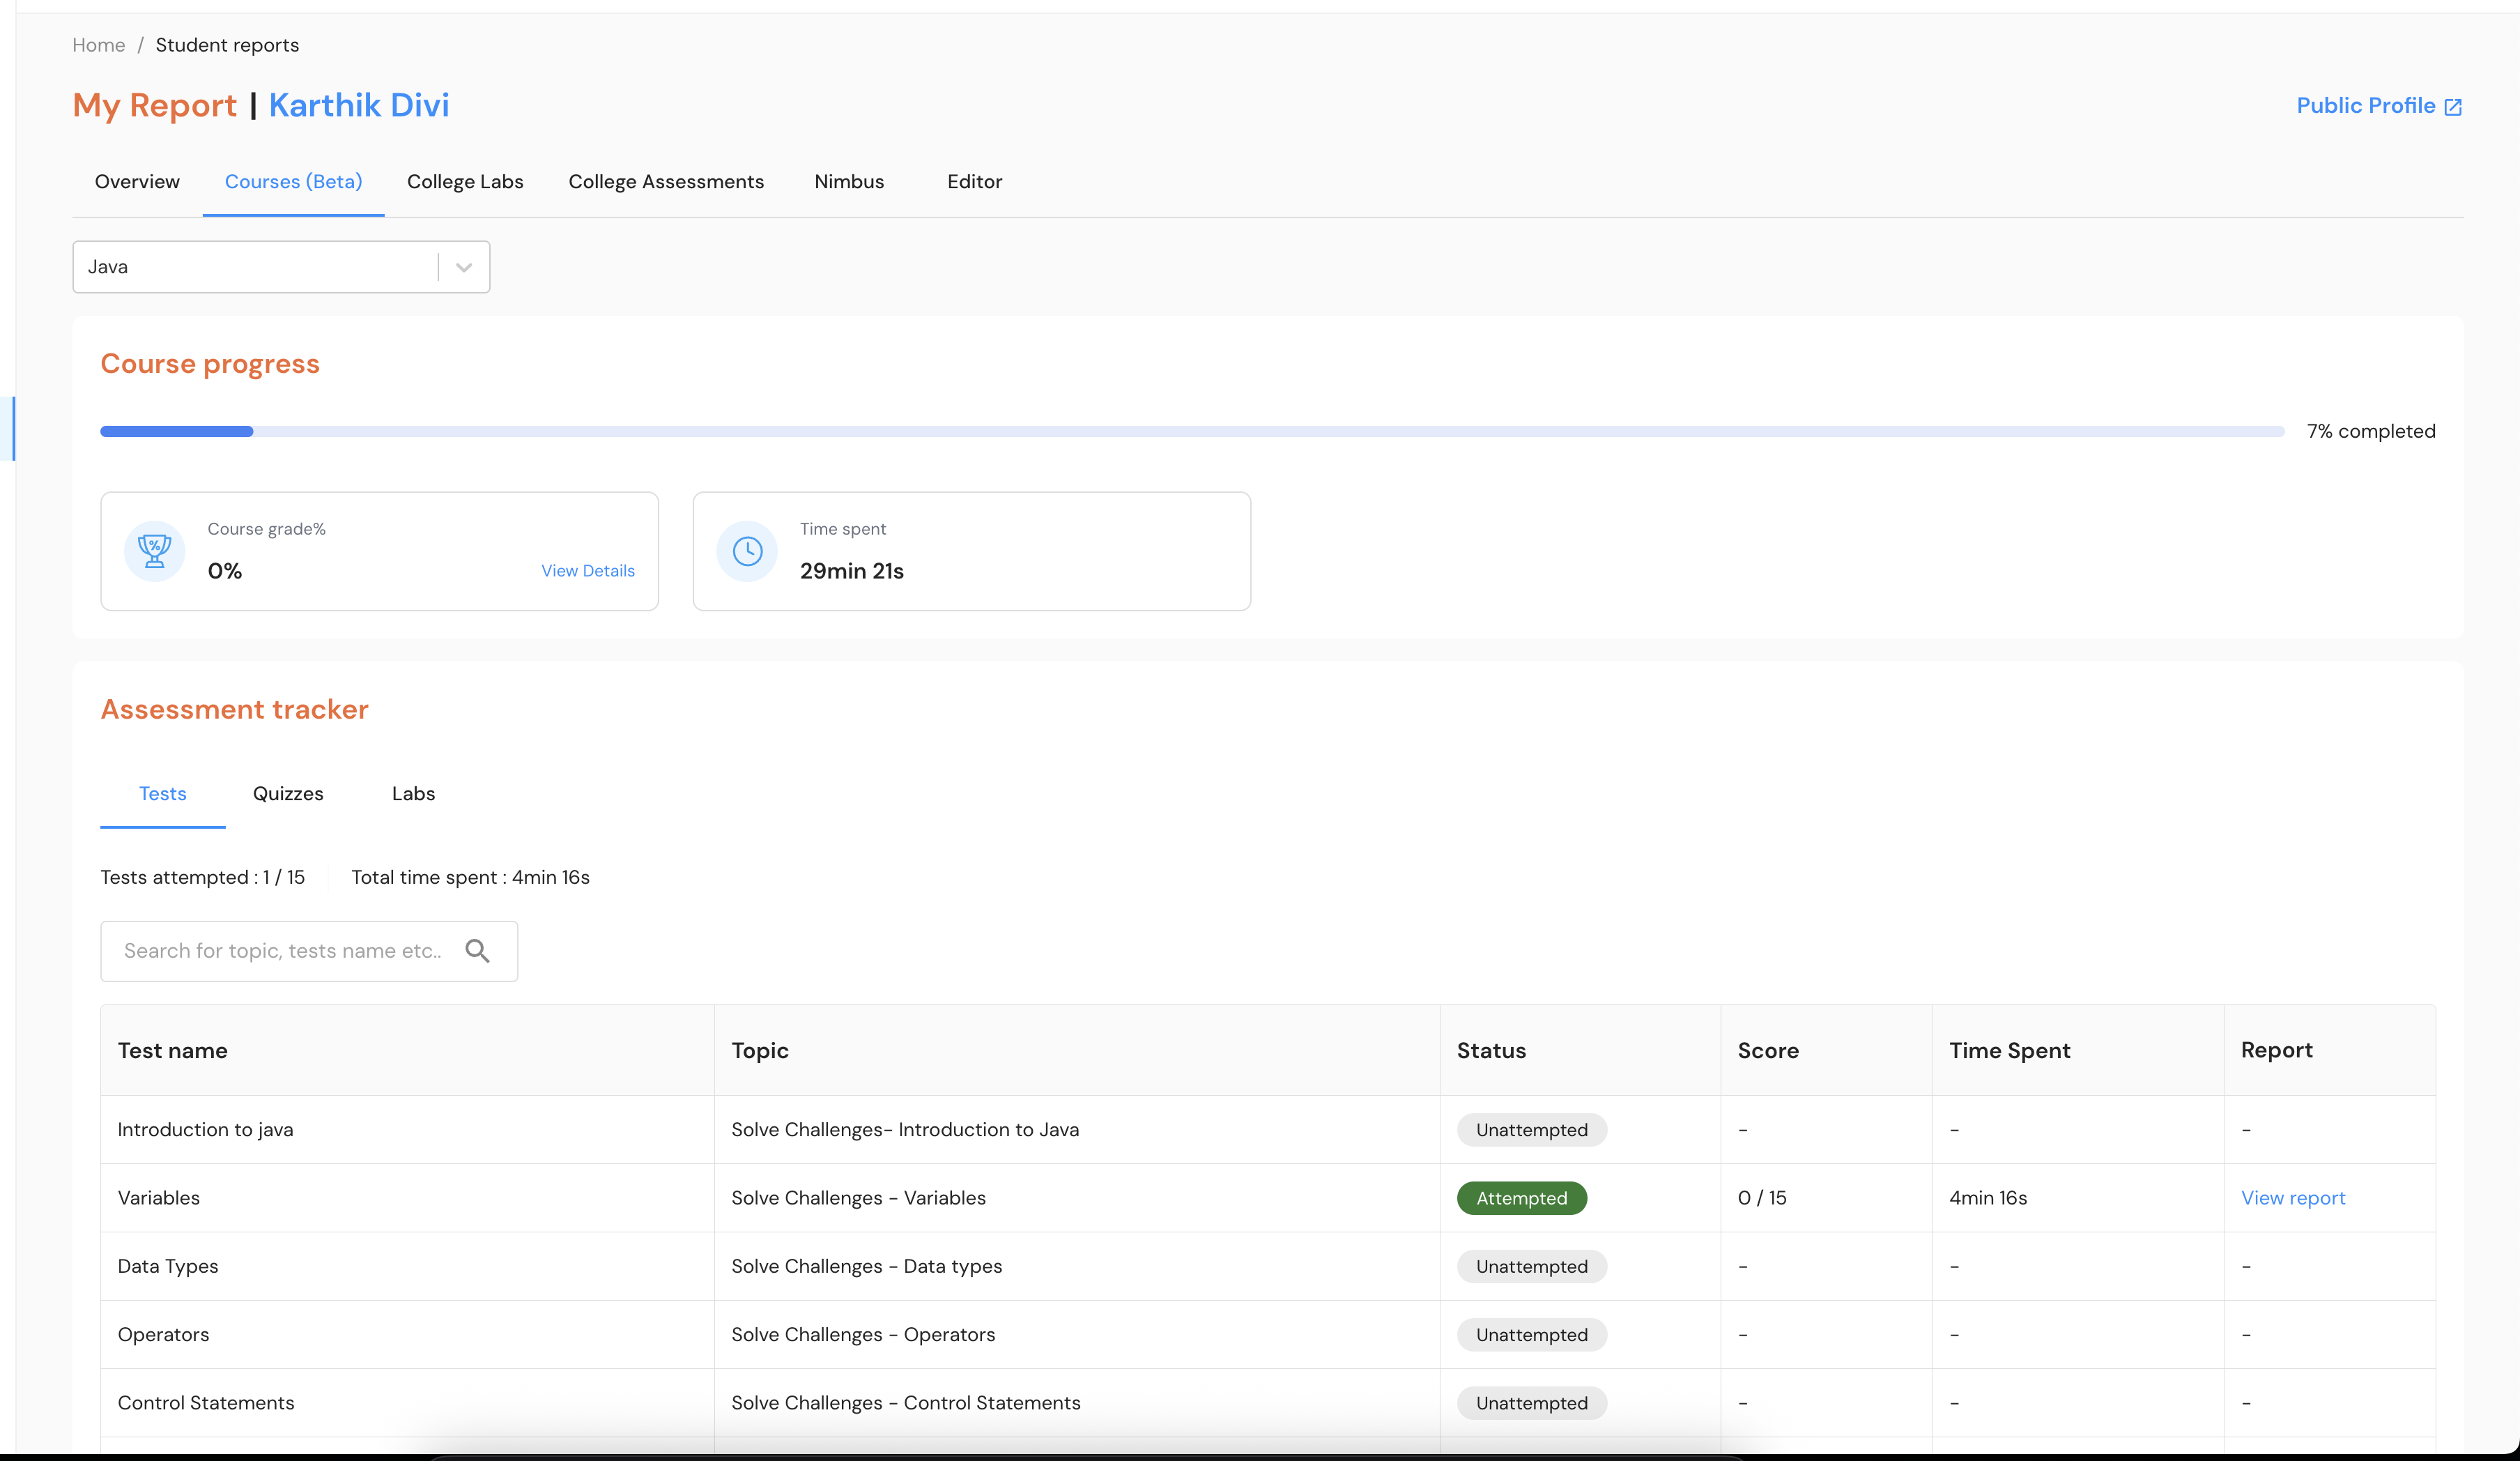Screen dimensions: 2520x1461
Task: Open the Editor tab
Action: point(974,182)
